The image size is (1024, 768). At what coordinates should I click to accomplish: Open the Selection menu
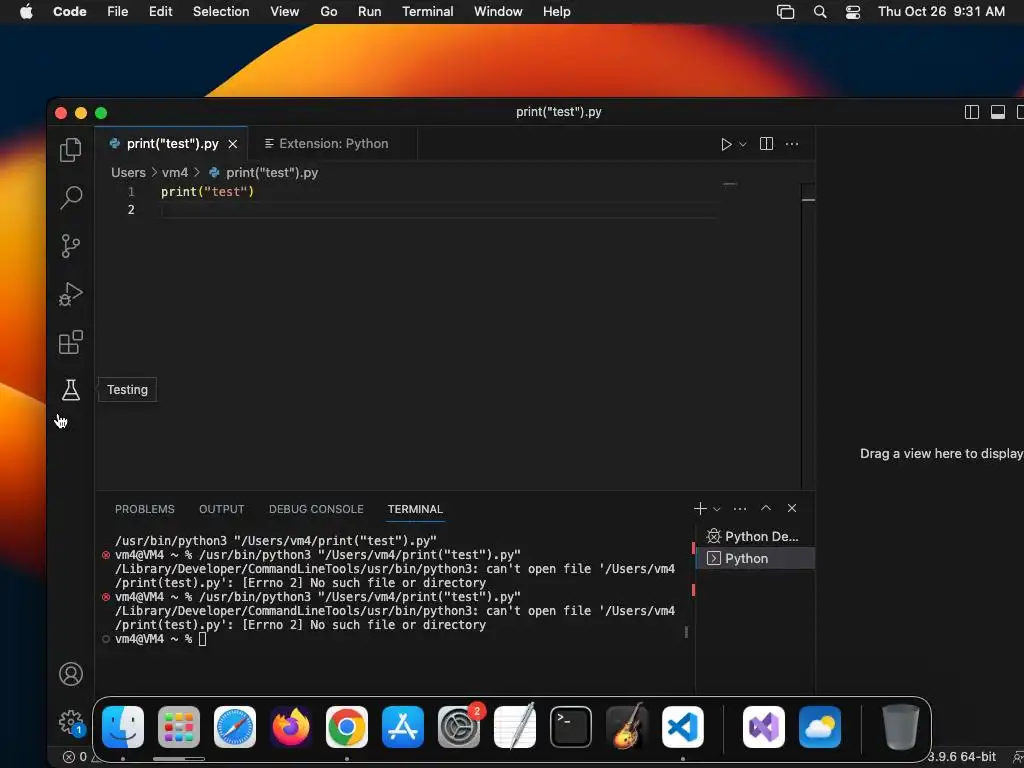point(221,12)
